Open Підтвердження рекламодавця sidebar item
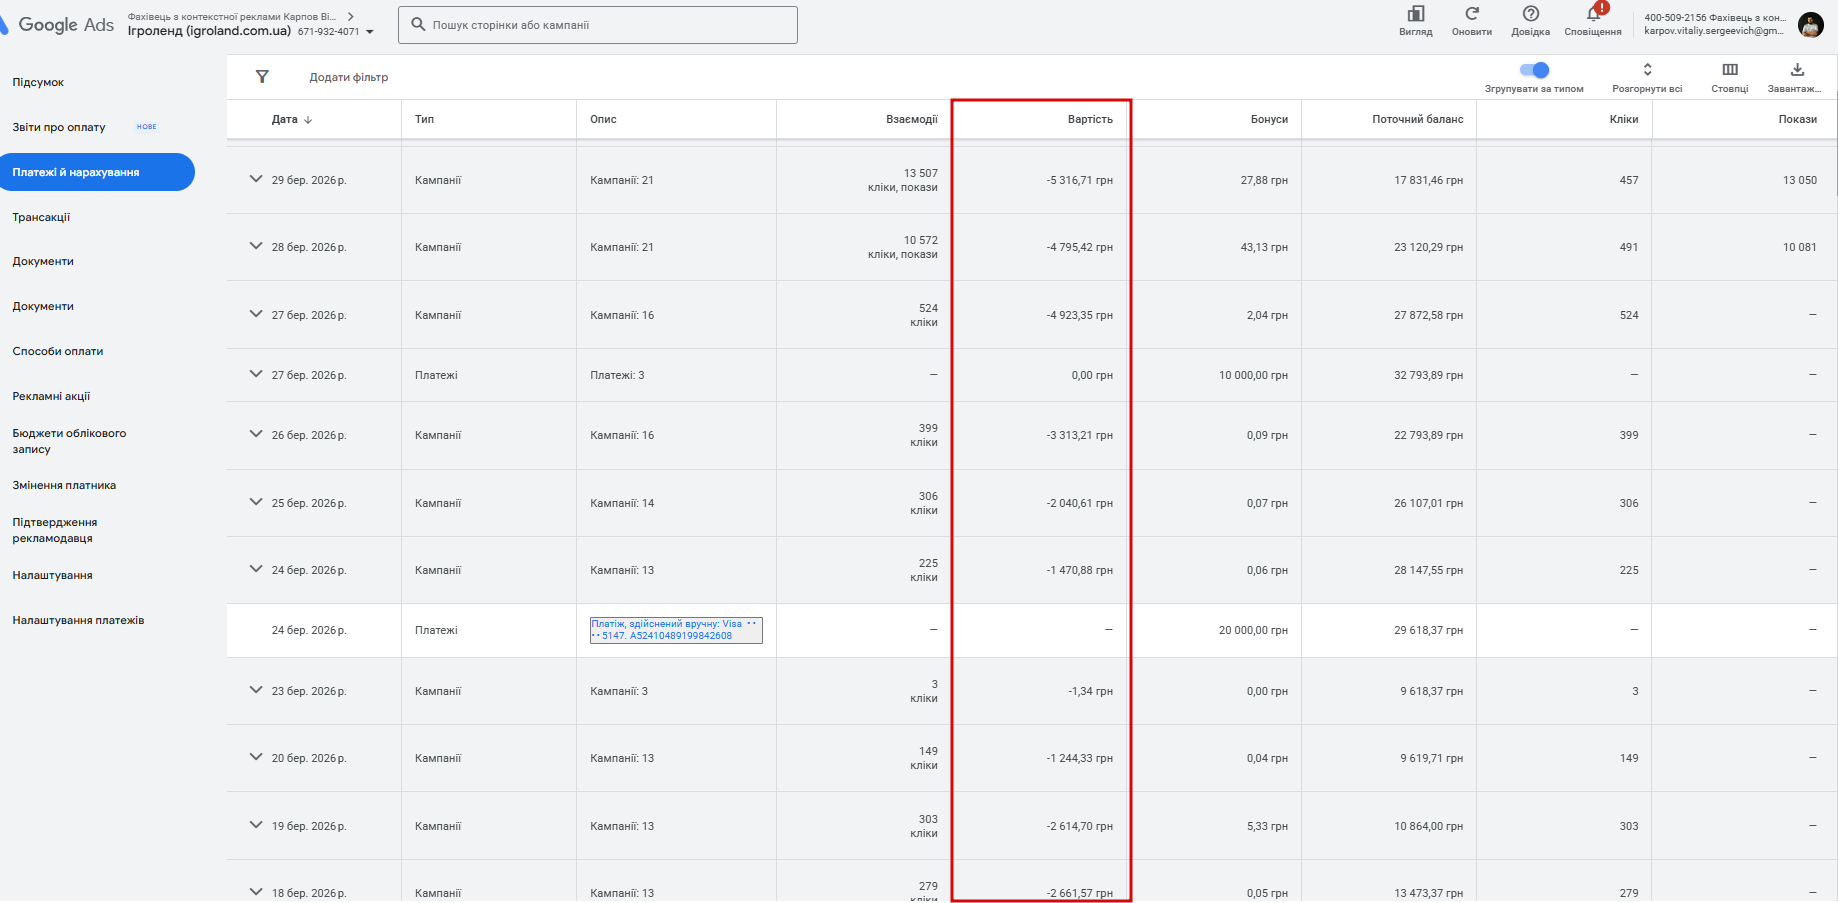Viewport: 1838px width, 903px height. pos(55,530)
